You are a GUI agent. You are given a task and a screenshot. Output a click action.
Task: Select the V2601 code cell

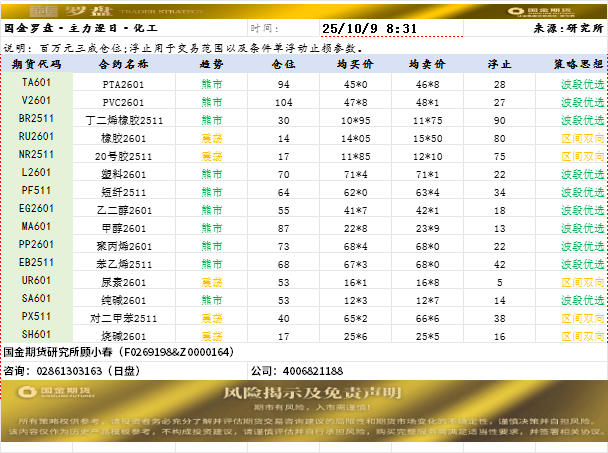[x=36, y=100]
